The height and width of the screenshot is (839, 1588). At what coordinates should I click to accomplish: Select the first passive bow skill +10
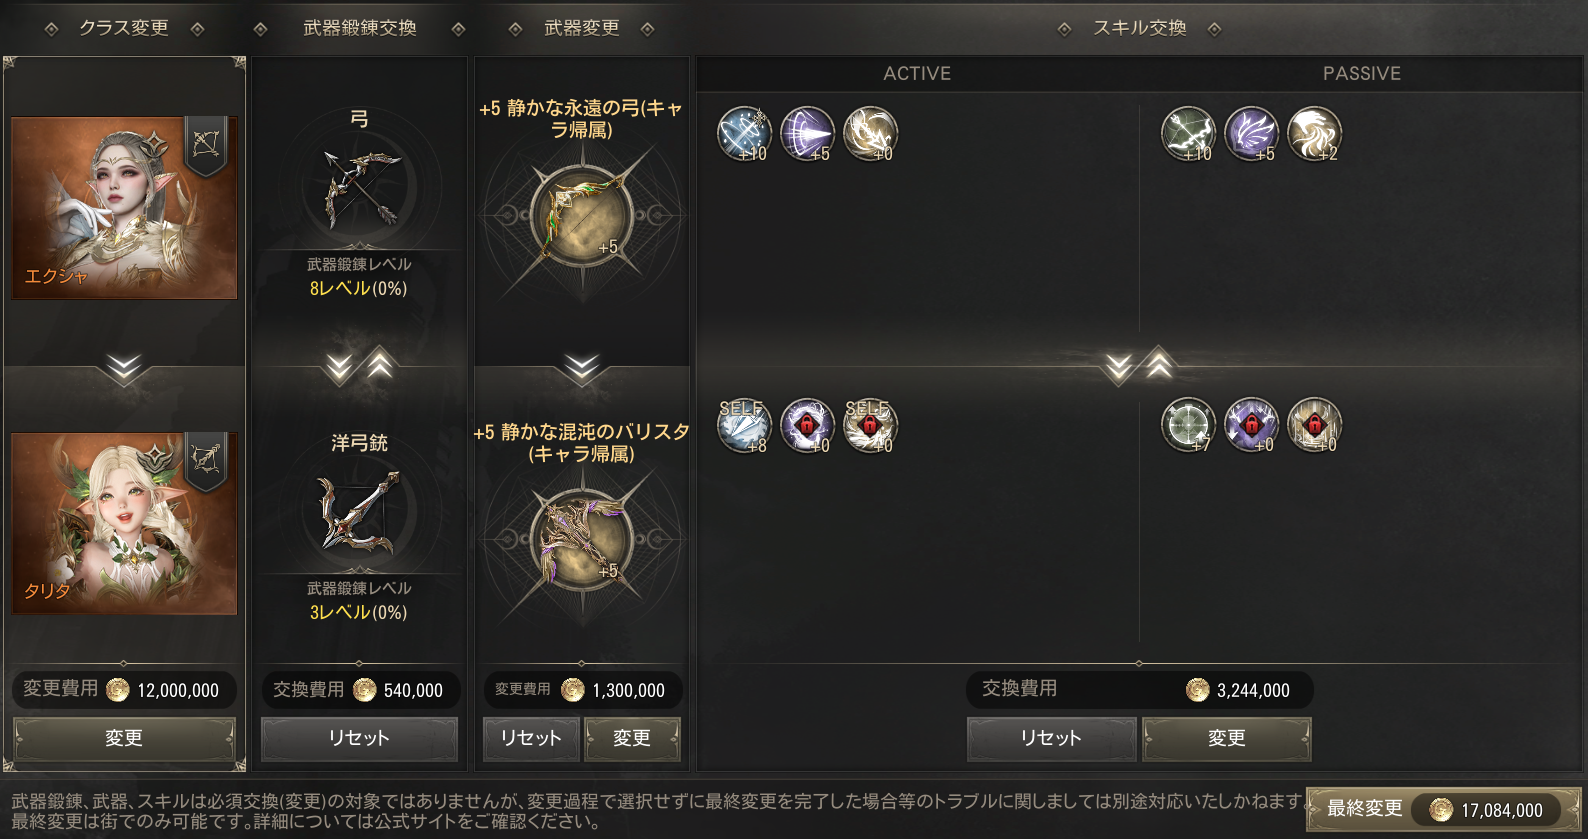click(x=1188, y=134)
